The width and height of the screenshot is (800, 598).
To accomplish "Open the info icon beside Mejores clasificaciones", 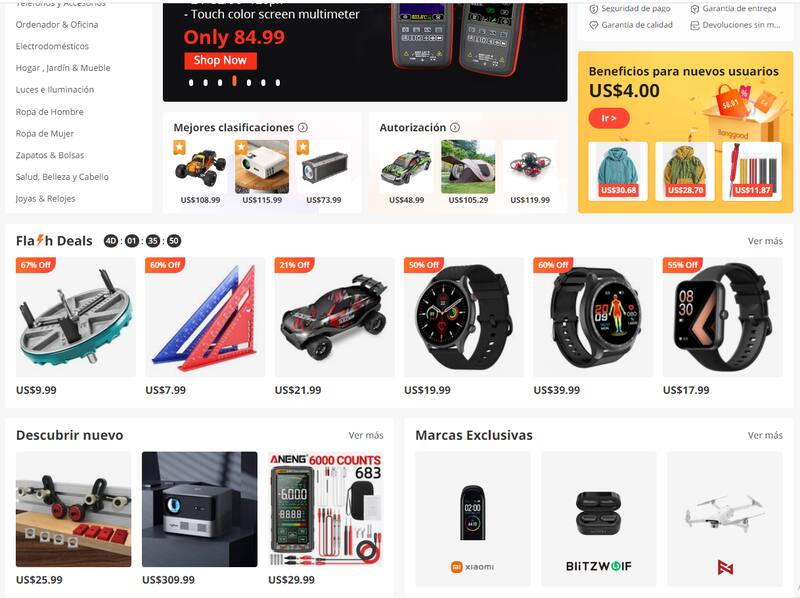I will click(x=303, y=128).
